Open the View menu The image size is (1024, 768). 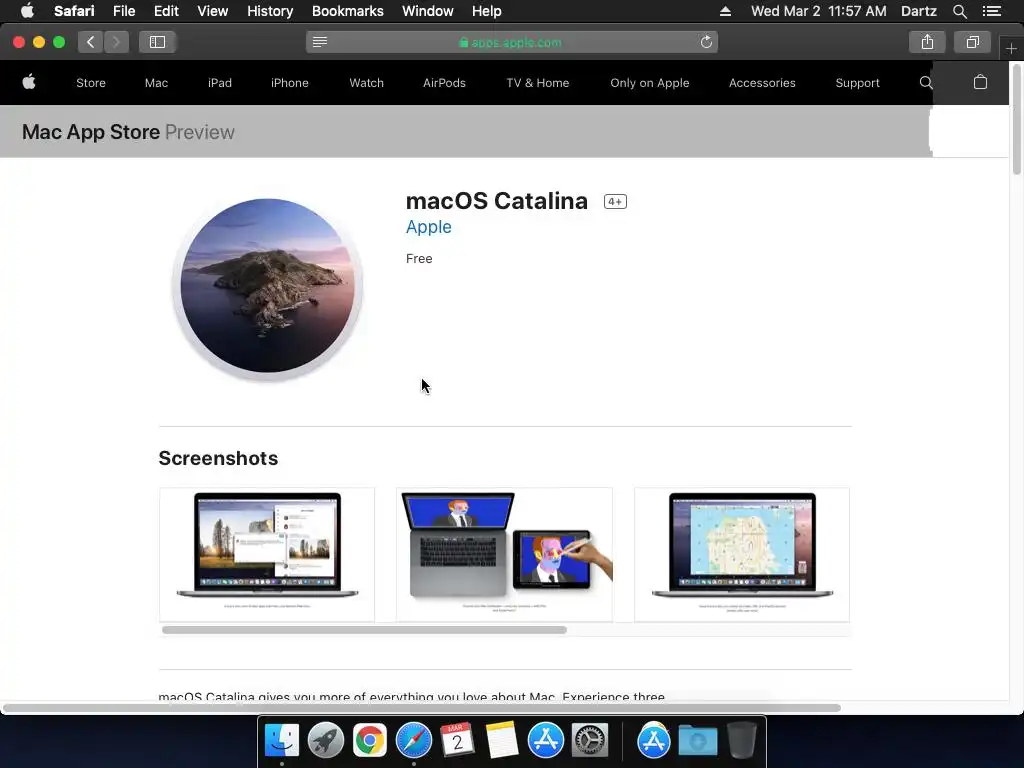[212, 11]
